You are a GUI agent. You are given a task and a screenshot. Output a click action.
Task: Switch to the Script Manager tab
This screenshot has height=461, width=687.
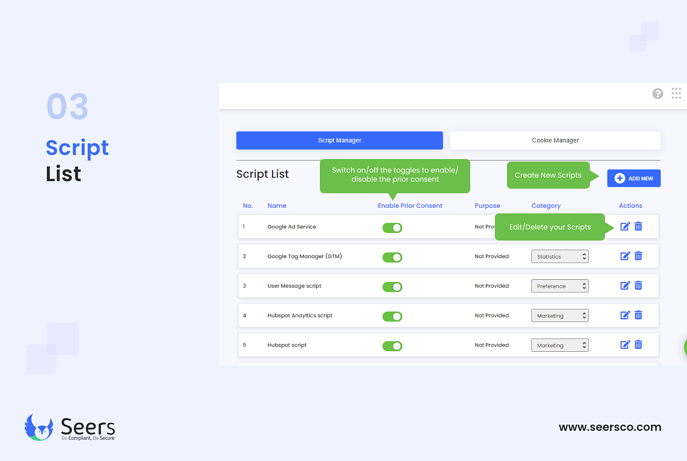pos(340,140)
